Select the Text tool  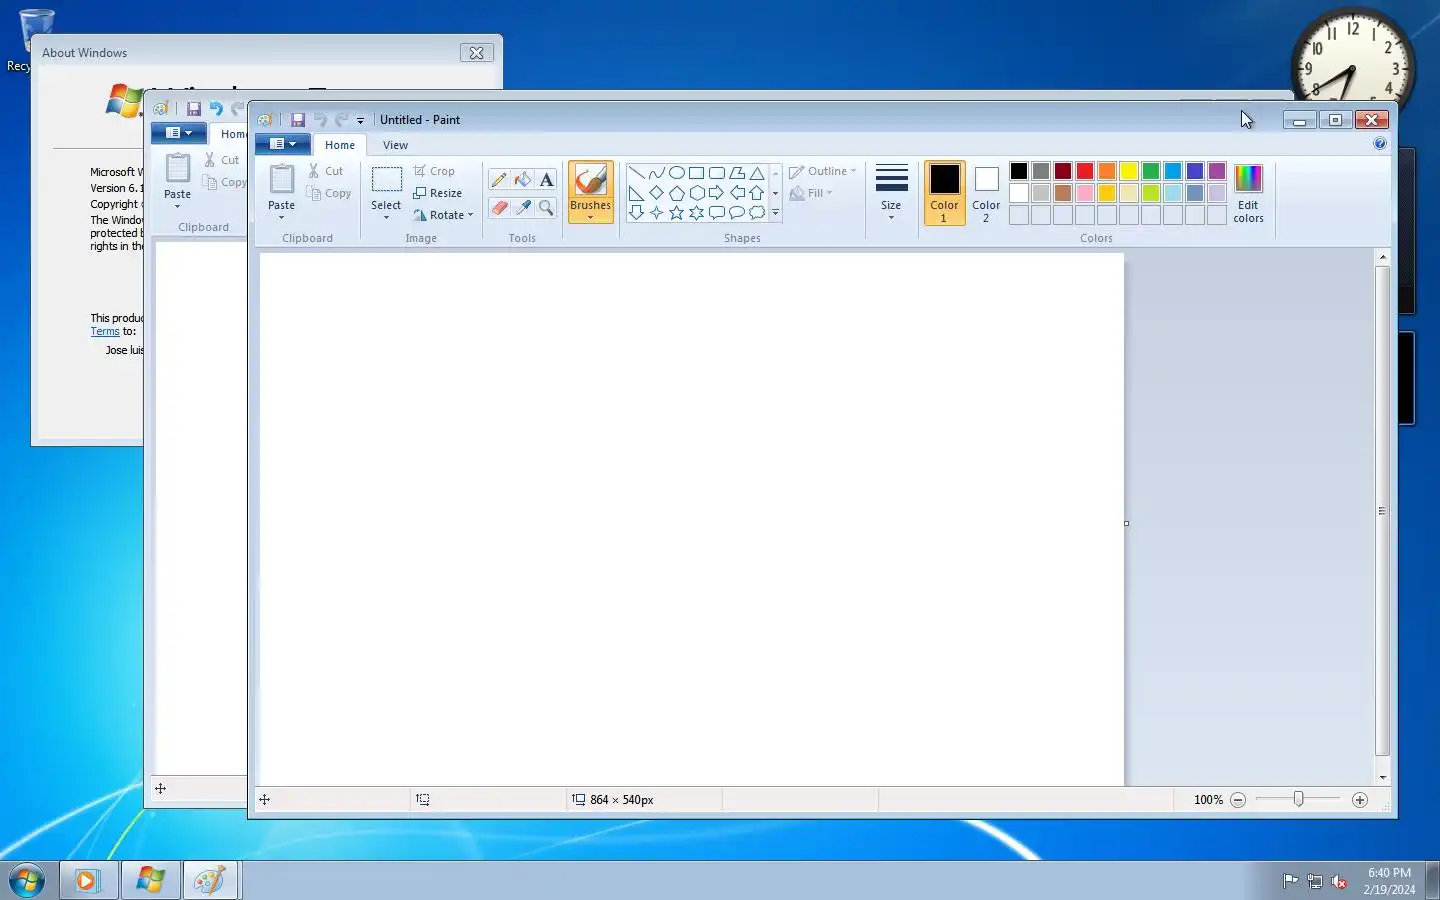[546, 180]
